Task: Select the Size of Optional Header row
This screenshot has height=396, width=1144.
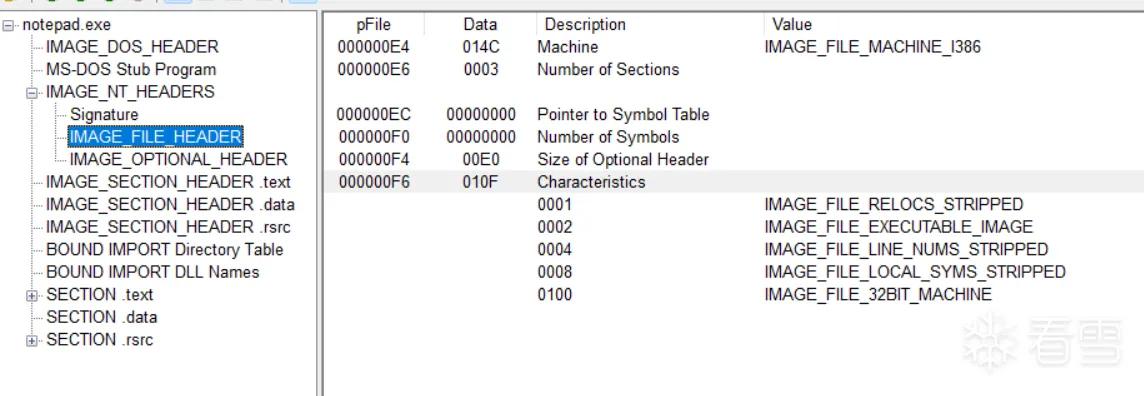Action: 733,159
